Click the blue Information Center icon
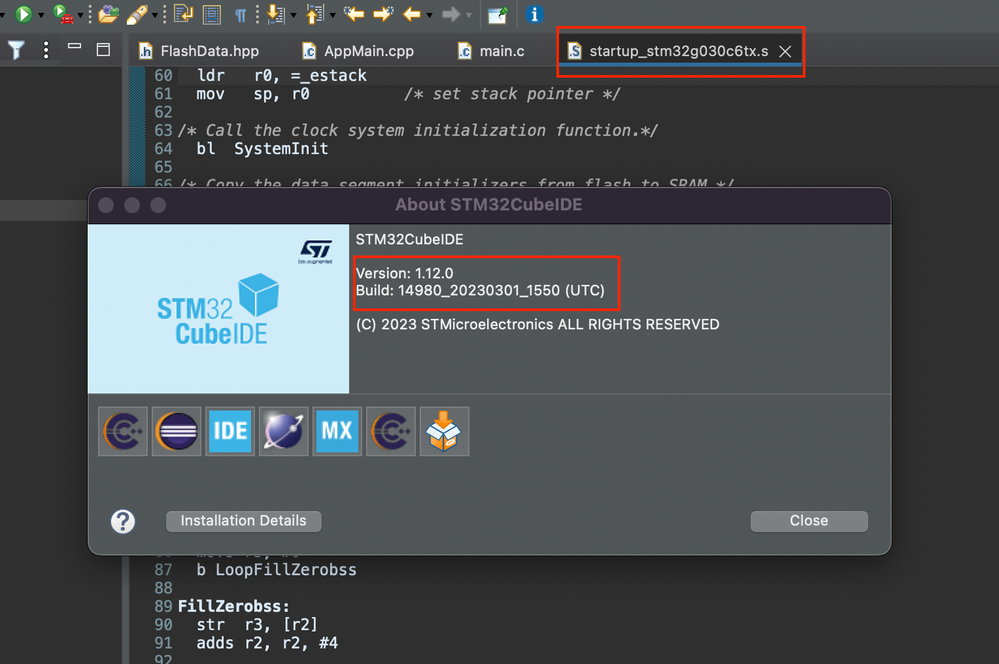999x664 pixels. [534, 14]
